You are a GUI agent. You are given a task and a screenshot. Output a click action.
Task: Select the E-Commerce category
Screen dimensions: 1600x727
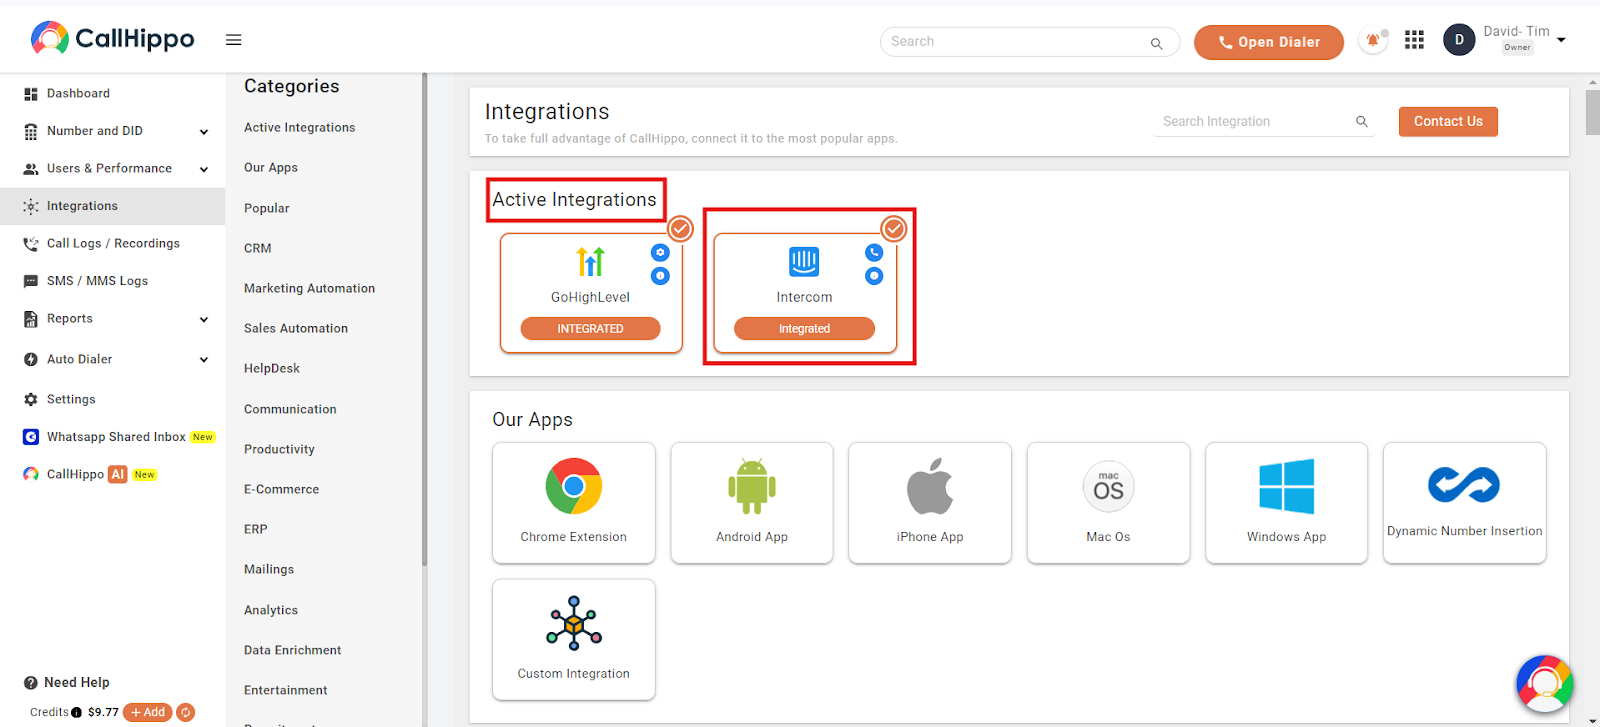click(x=282, y=489)
